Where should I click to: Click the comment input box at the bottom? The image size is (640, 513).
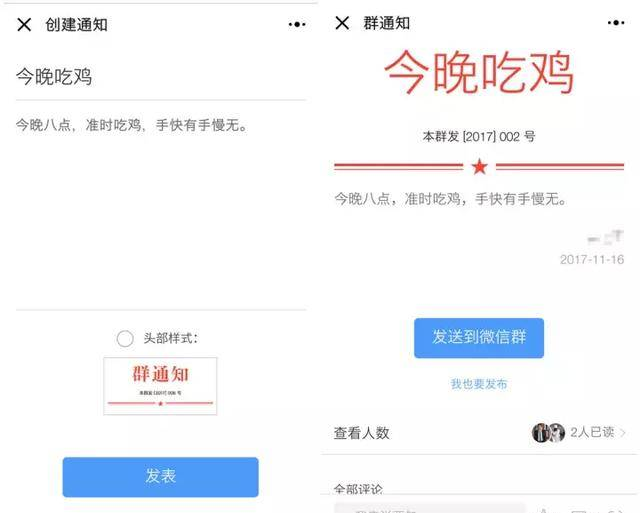pyautogui.click(x=429, y=509)
